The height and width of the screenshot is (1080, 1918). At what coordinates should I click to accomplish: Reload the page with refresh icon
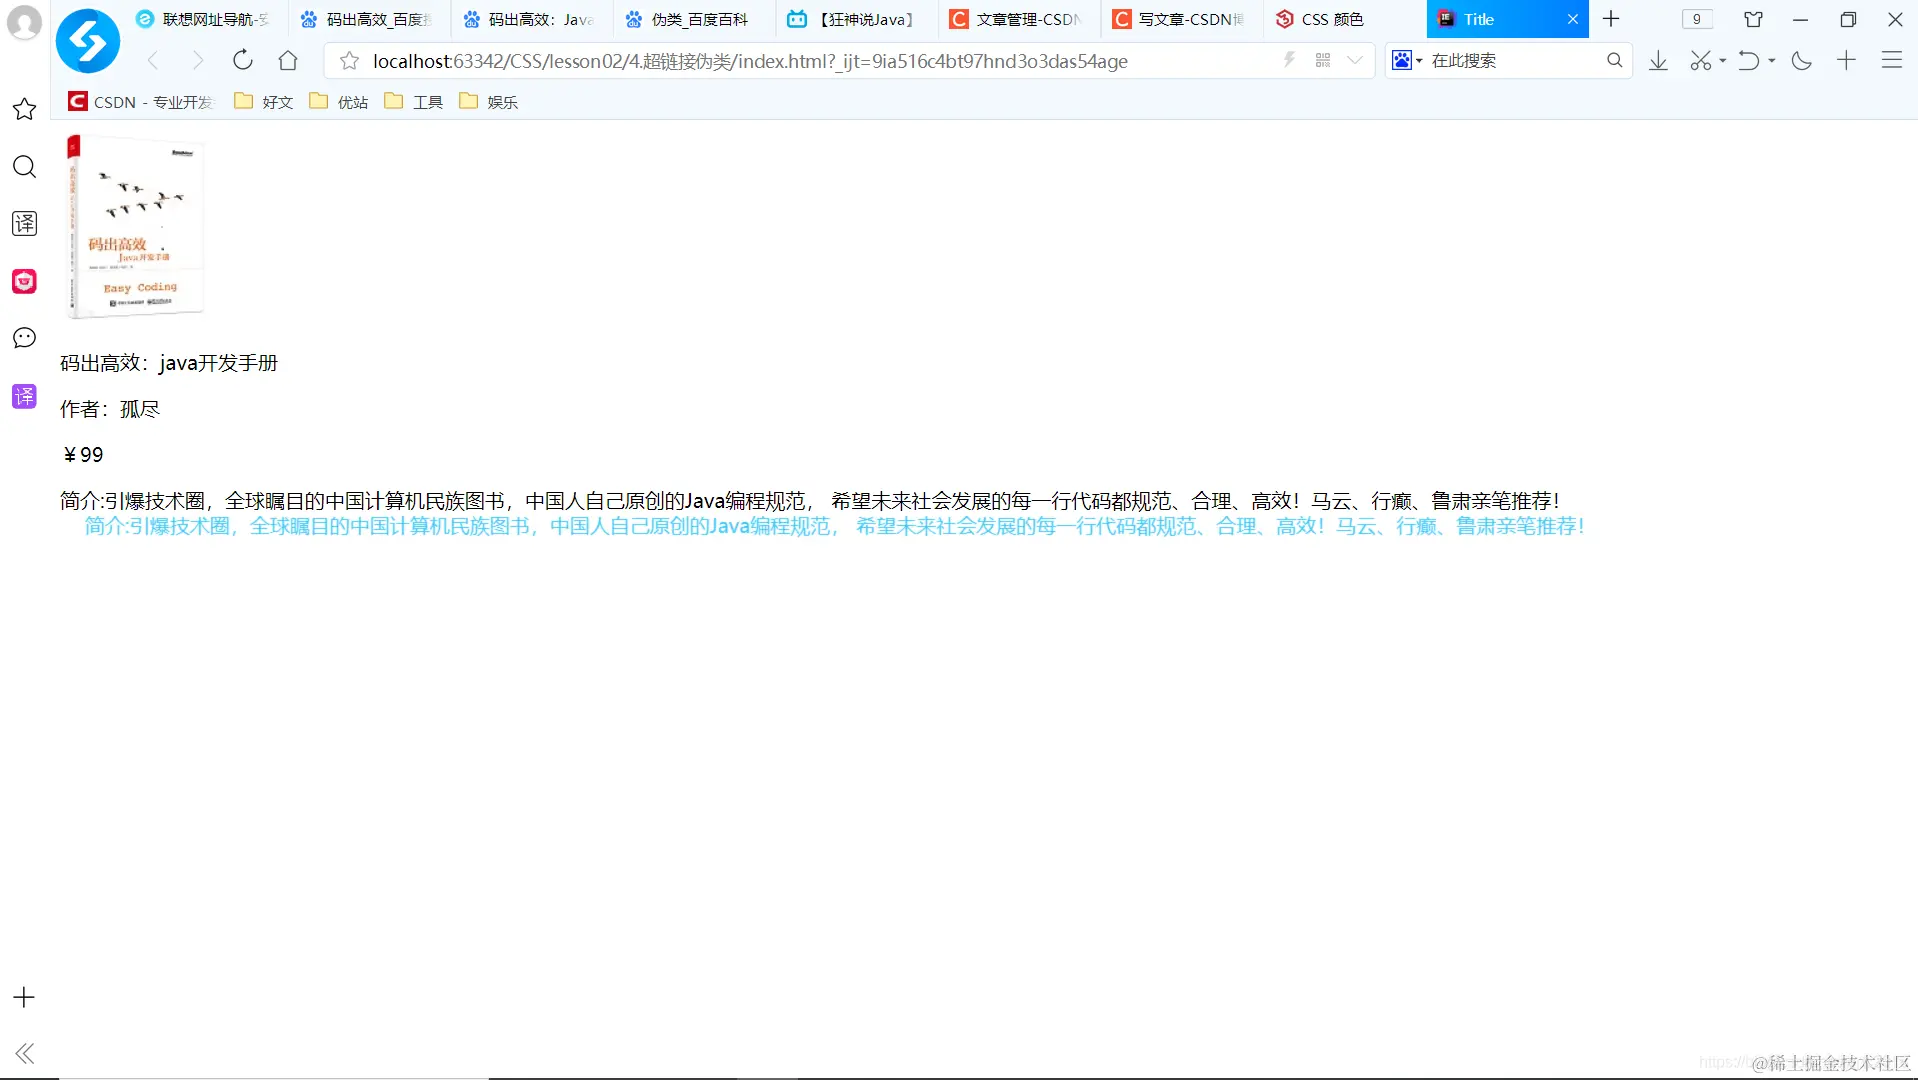(243, 60)
